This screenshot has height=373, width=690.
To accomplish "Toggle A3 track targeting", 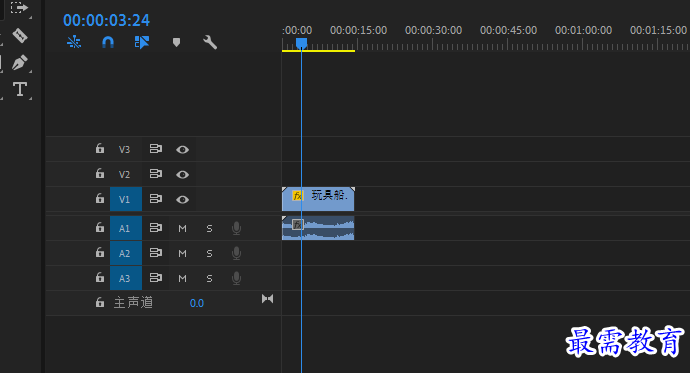I will (126, 278).
